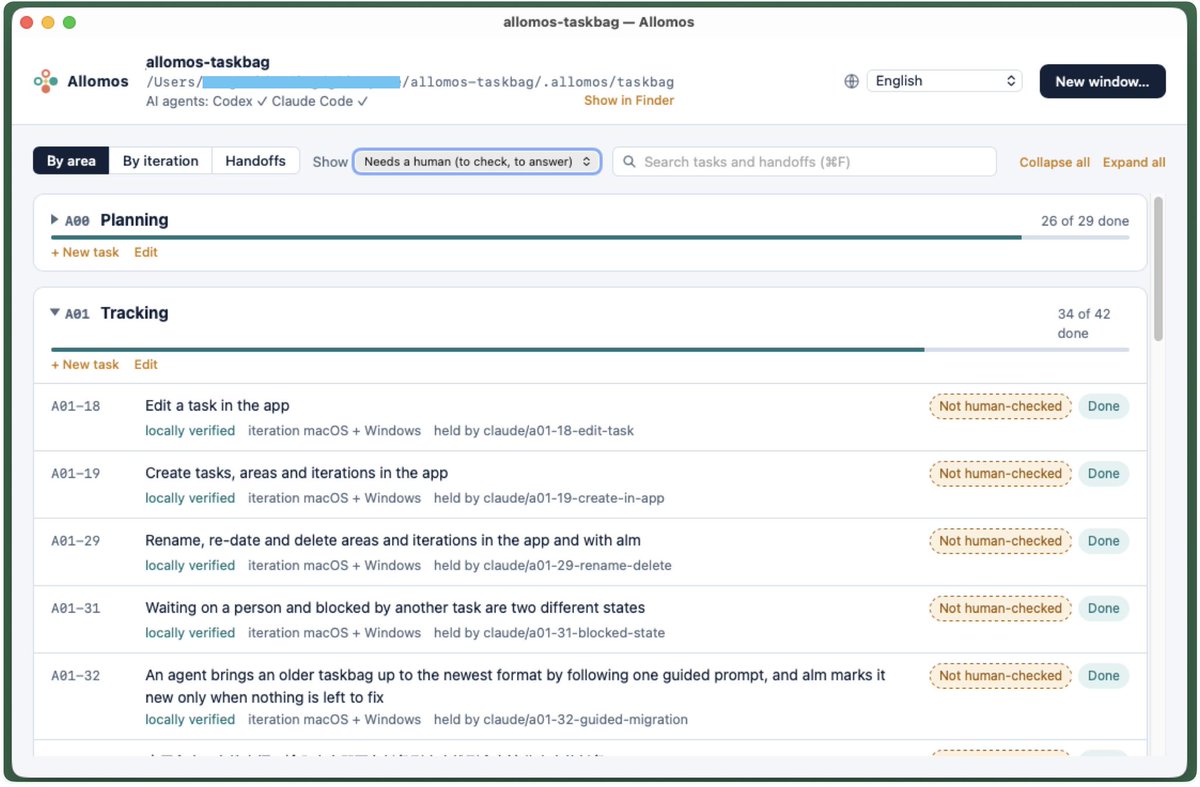
Task: Click Collapse all
Action: 1055,162
